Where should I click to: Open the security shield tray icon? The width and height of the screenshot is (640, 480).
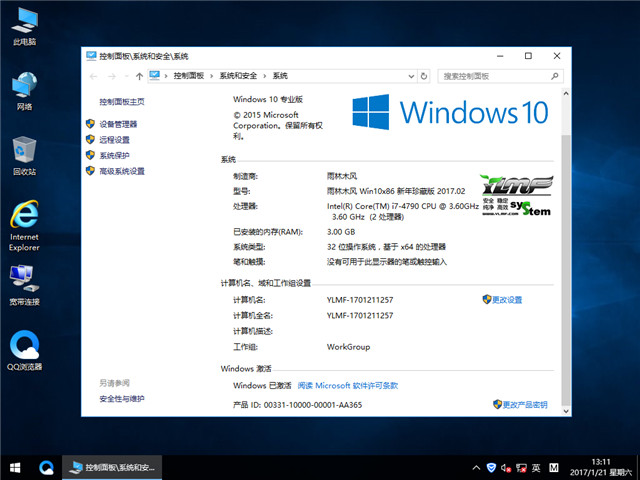click(491, 468)
